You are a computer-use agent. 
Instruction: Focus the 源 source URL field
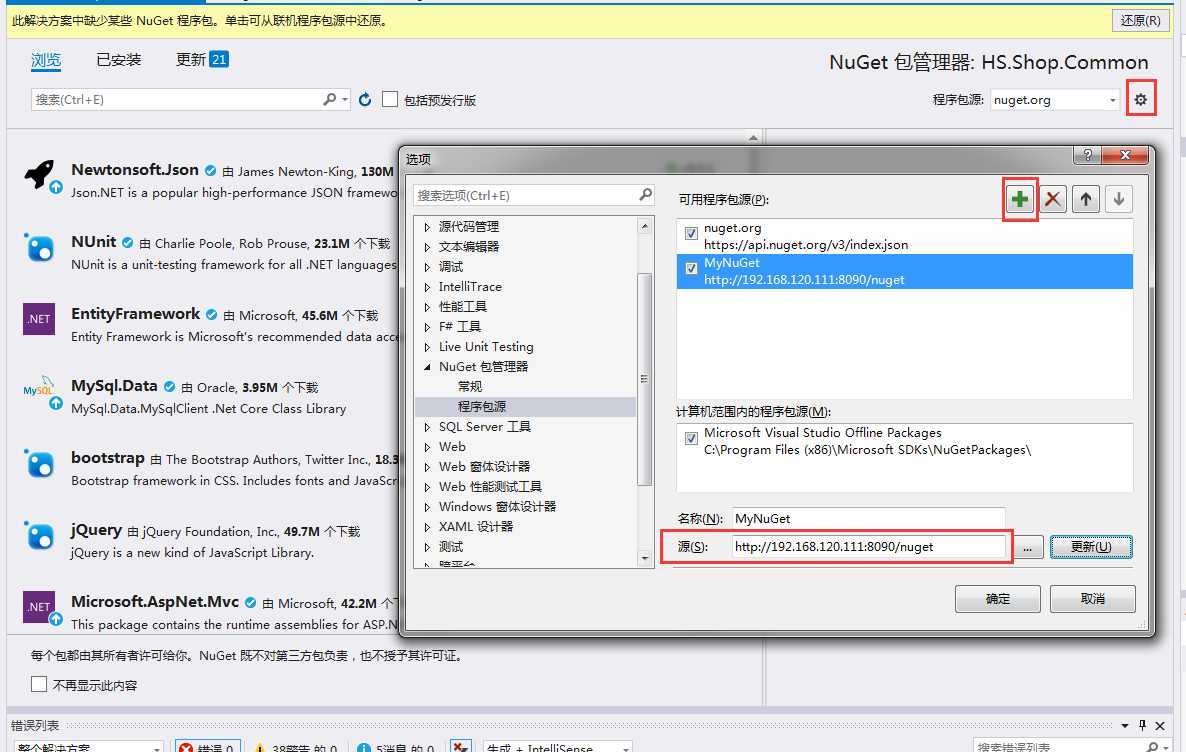pos(868,546)
